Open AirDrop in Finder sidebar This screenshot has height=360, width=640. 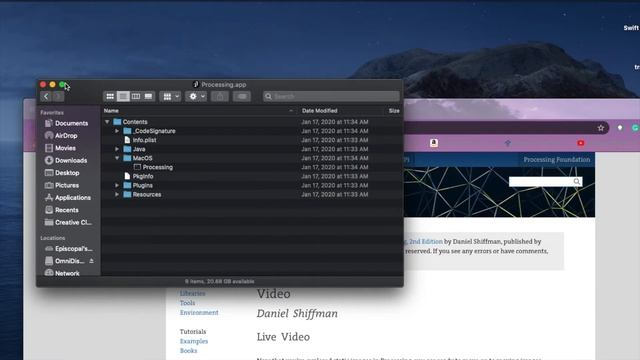[67, 136]
